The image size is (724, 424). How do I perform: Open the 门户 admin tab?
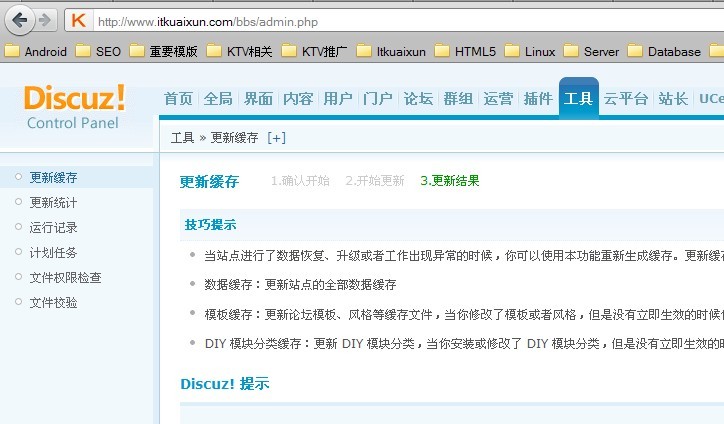[378, 98]
